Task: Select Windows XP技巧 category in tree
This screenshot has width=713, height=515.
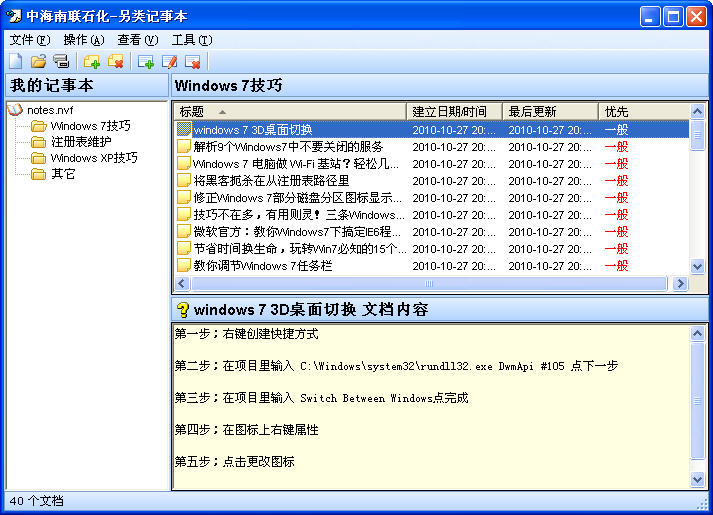Action: 94,158
